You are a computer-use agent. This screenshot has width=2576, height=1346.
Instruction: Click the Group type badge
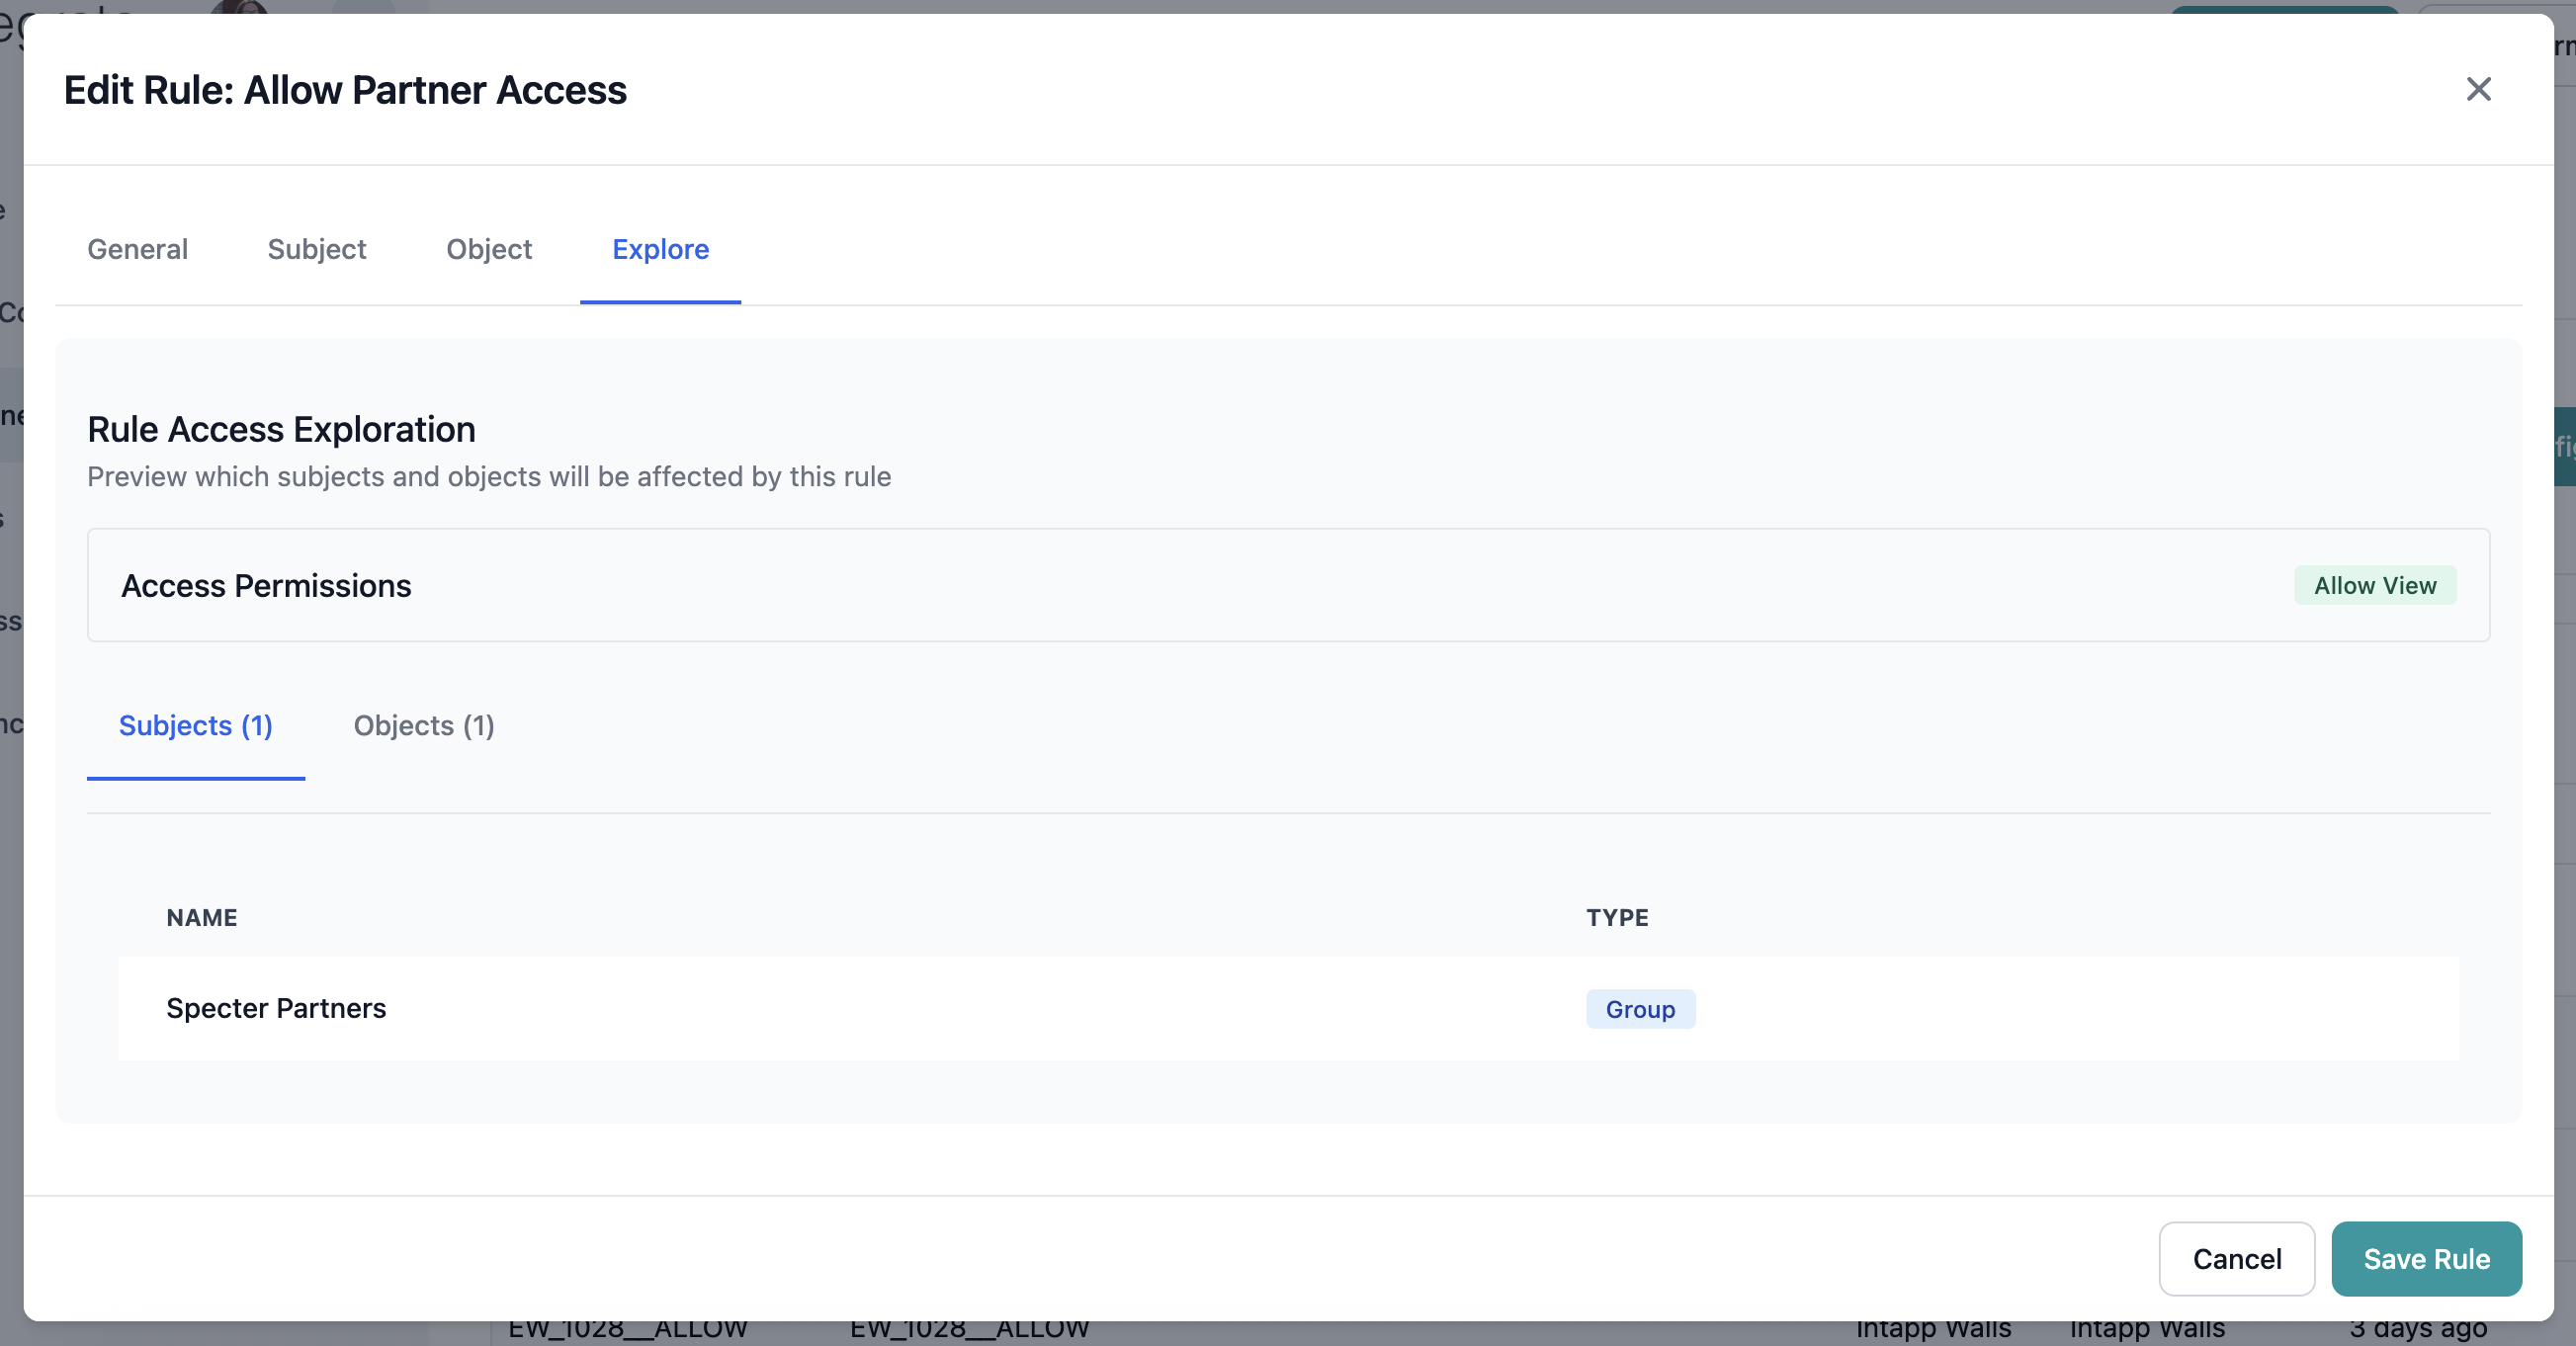[1639, 1009]
